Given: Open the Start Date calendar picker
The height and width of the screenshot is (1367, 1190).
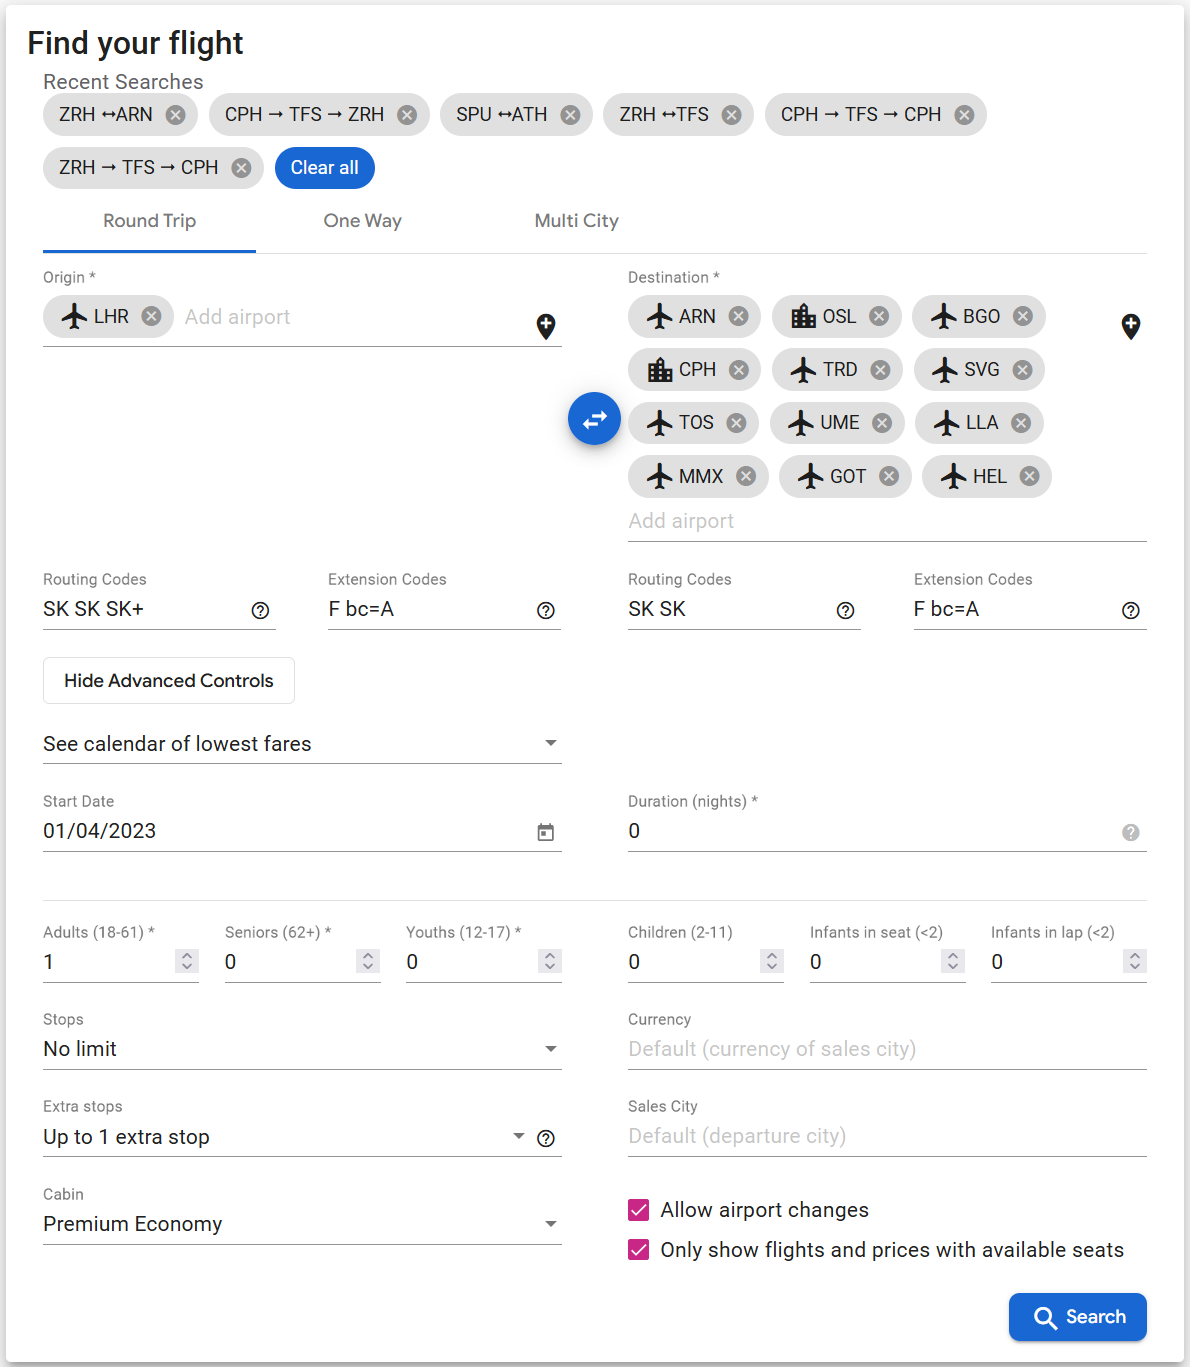Looking at the screenshot, I should [x=545, y=831].
